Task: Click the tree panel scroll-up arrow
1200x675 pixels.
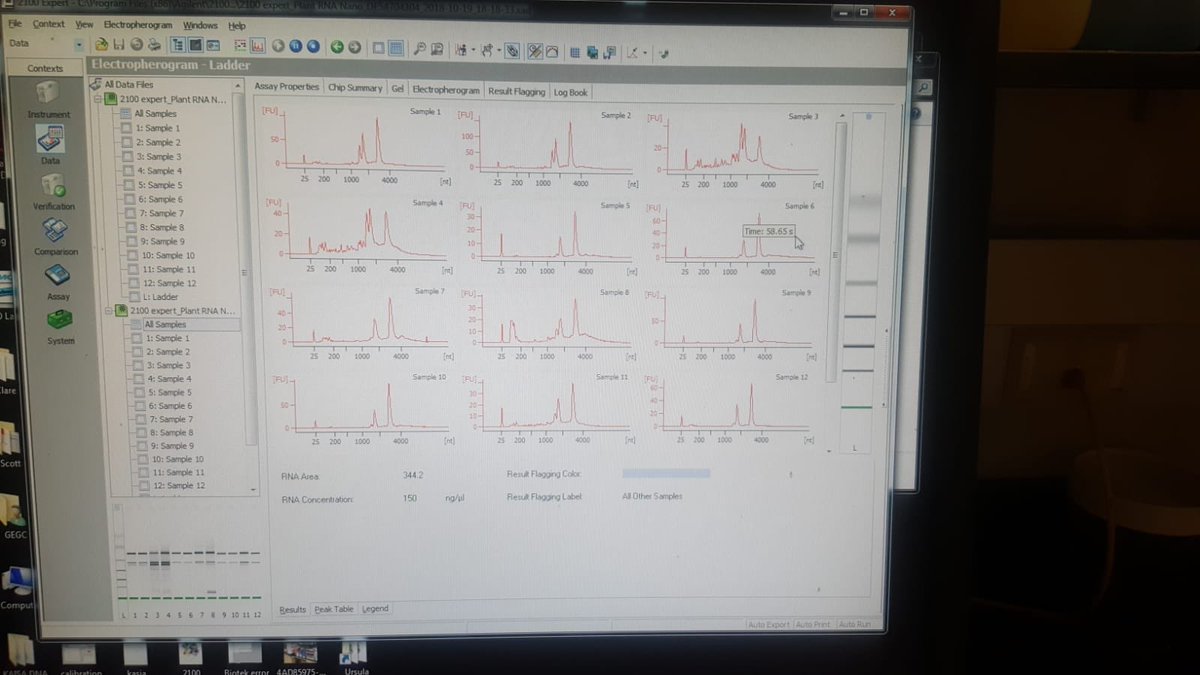Action: [x=238, y=86]
